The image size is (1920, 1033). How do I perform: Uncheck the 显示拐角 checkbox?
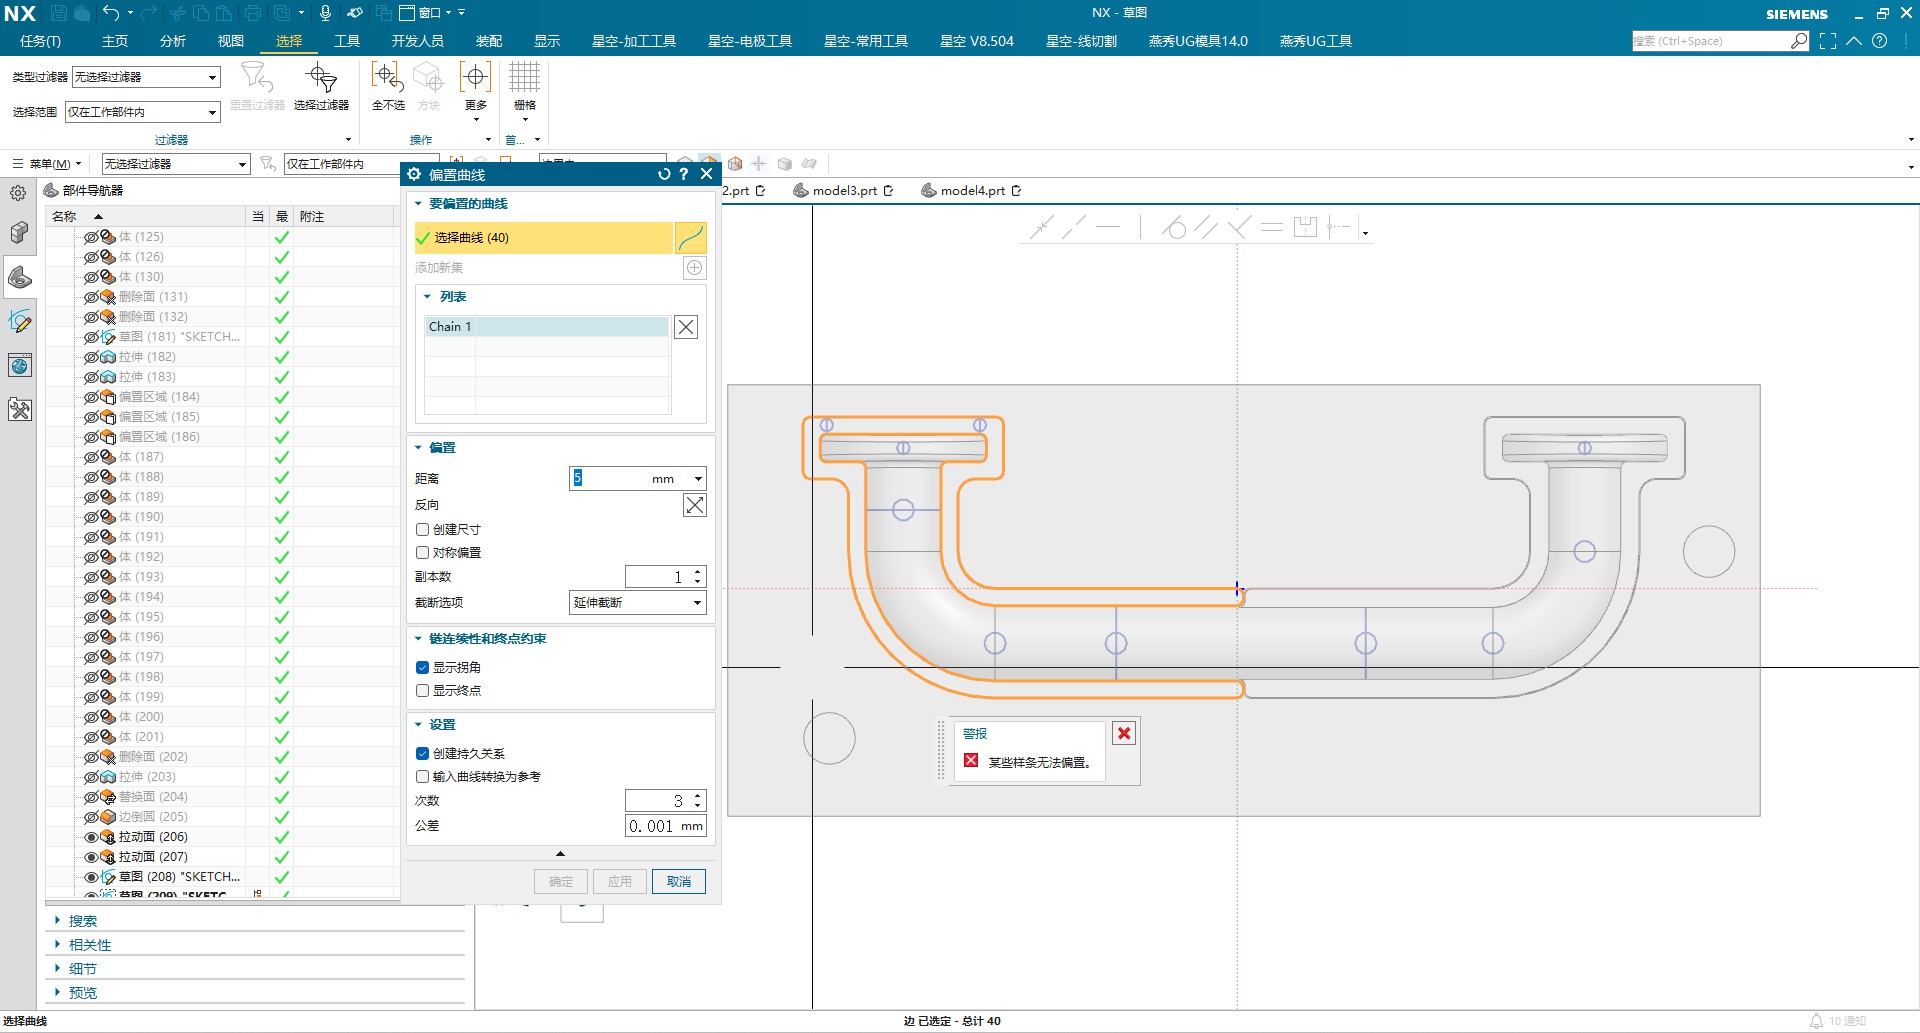pos(422,667)
